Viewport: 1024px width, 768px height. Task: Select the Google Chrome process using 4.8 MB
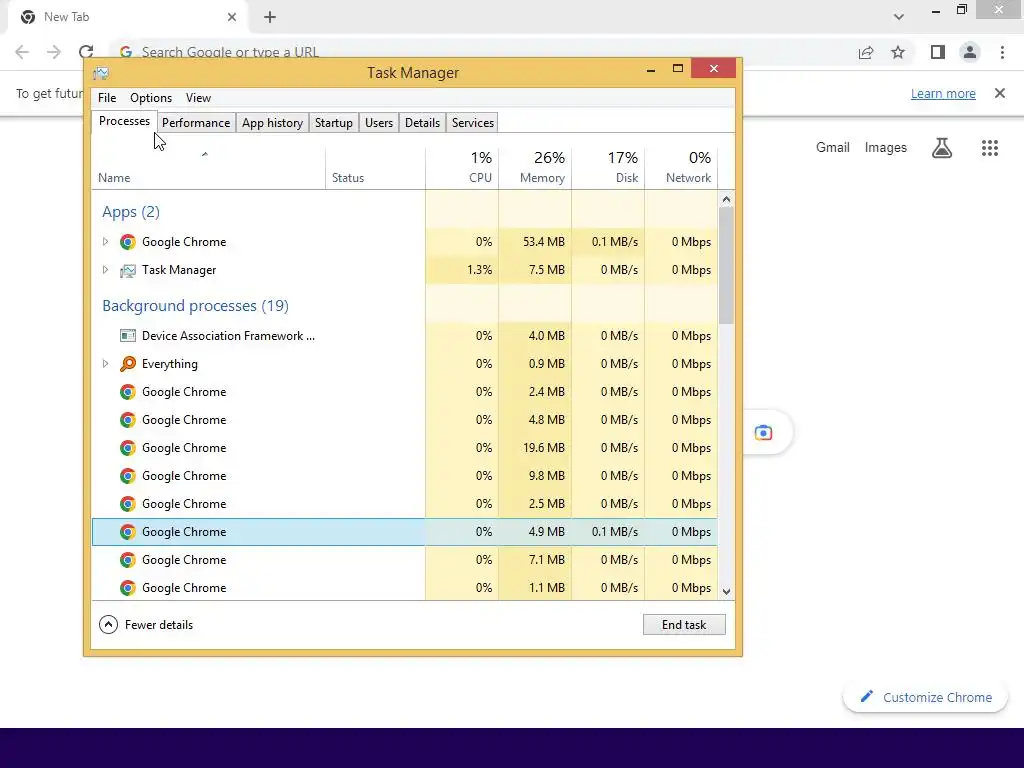tap(404, 420)
